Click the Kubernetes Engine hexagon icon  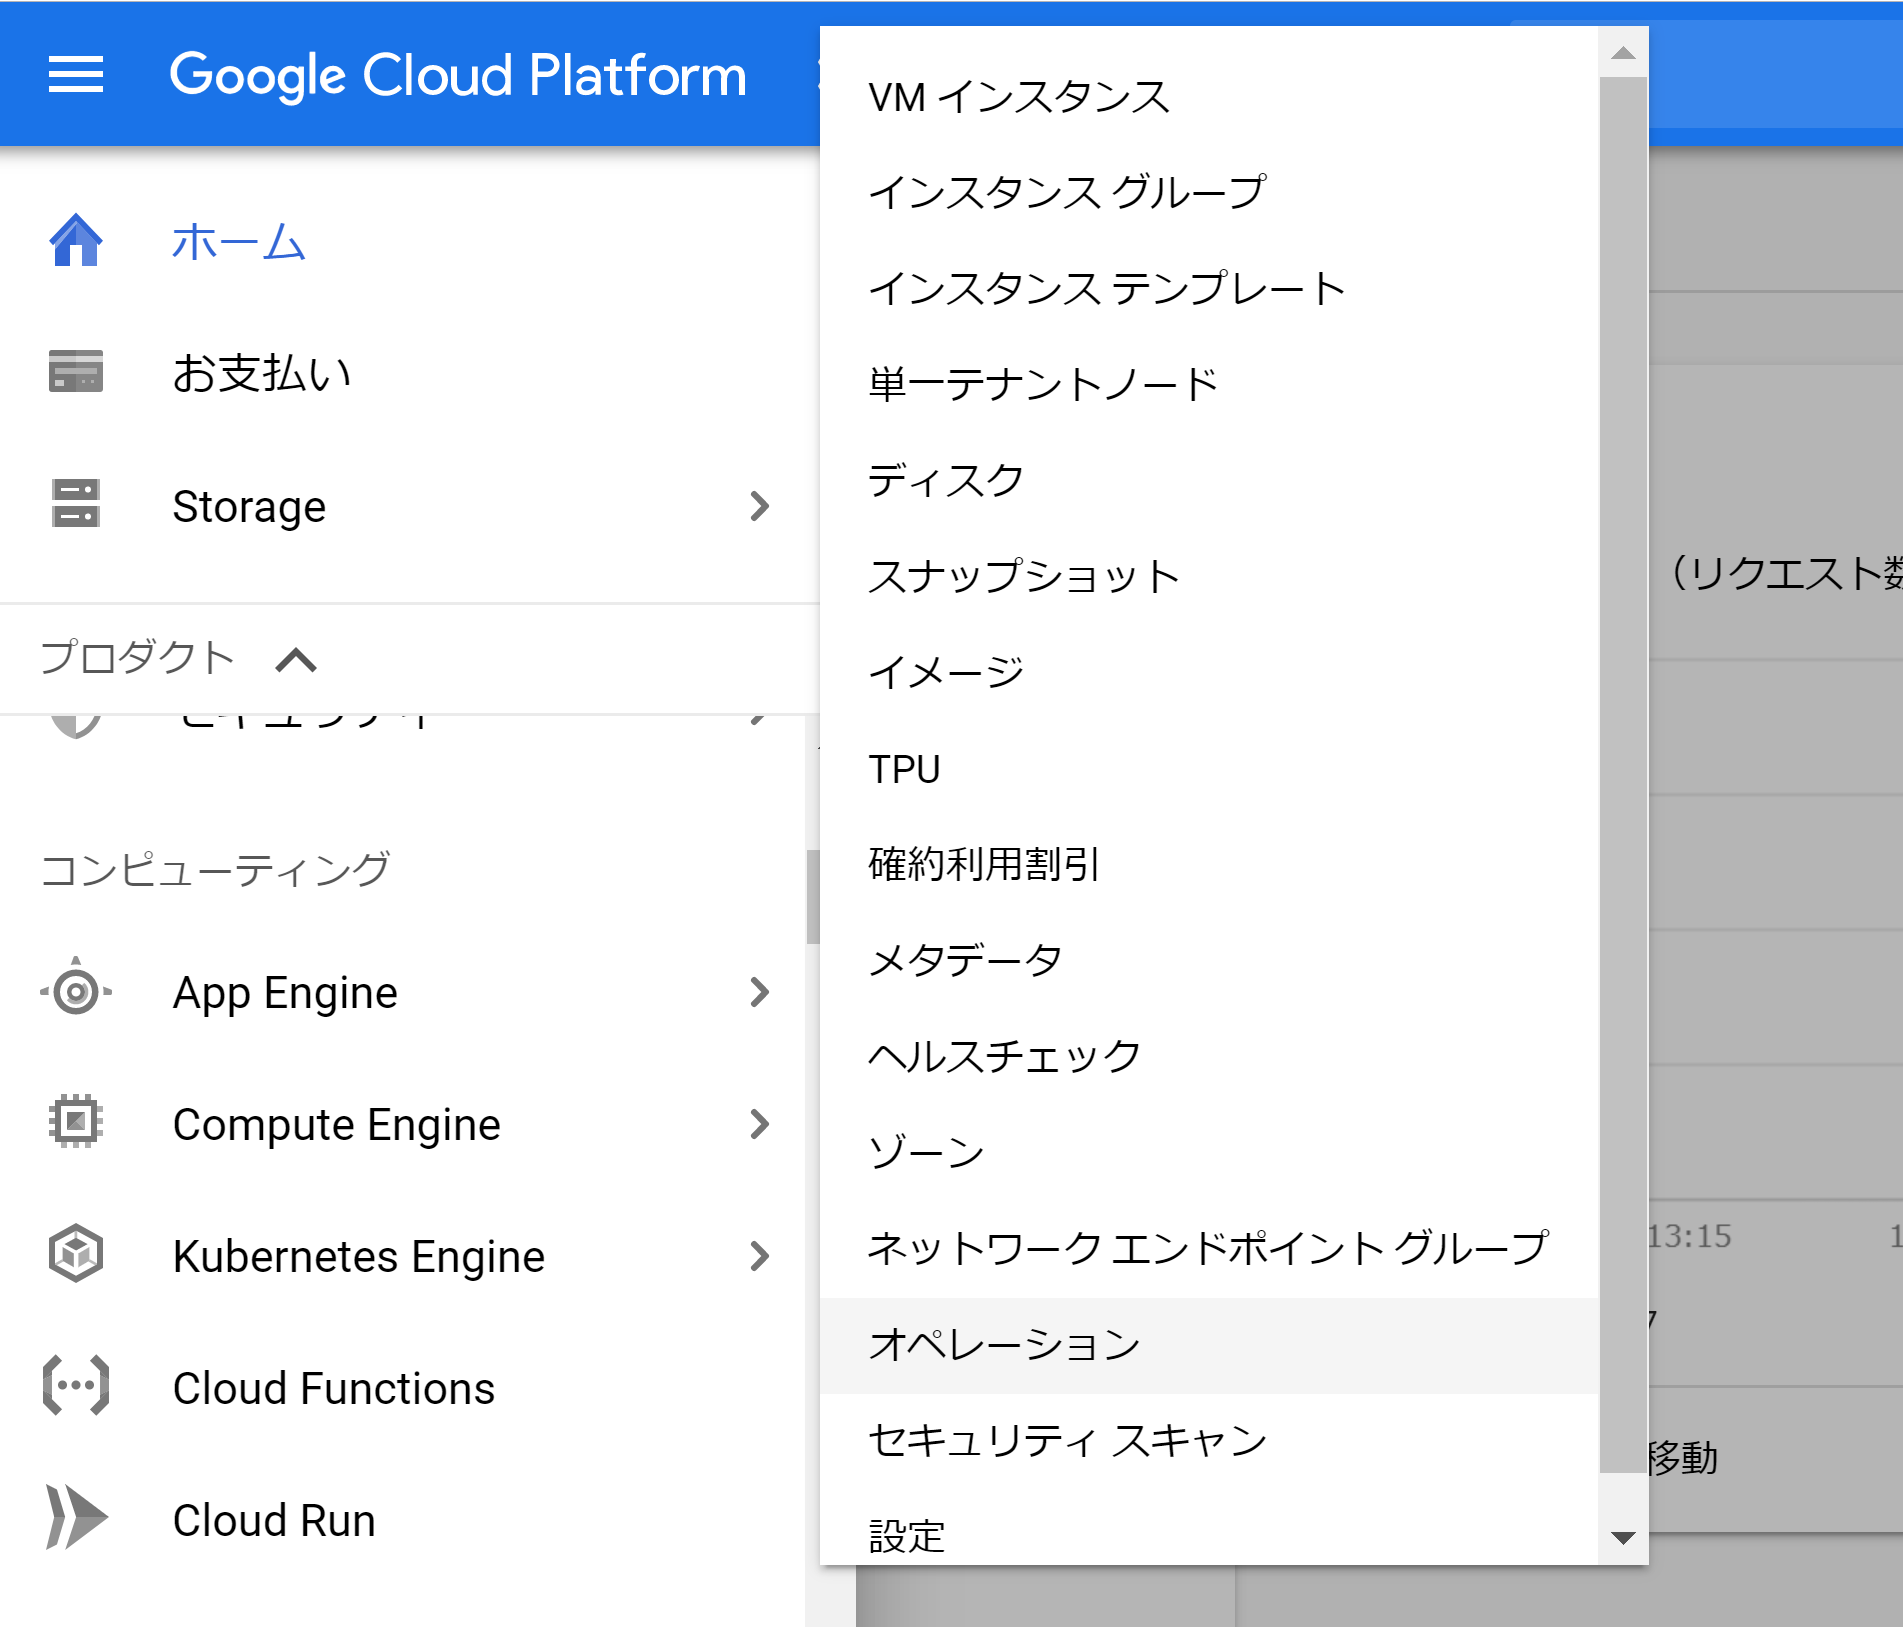(76, 1253)
